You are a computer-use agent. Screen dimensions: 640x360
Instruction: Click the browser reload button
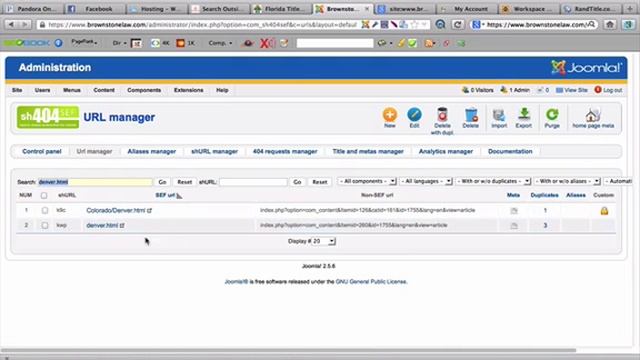pos(458,24)
